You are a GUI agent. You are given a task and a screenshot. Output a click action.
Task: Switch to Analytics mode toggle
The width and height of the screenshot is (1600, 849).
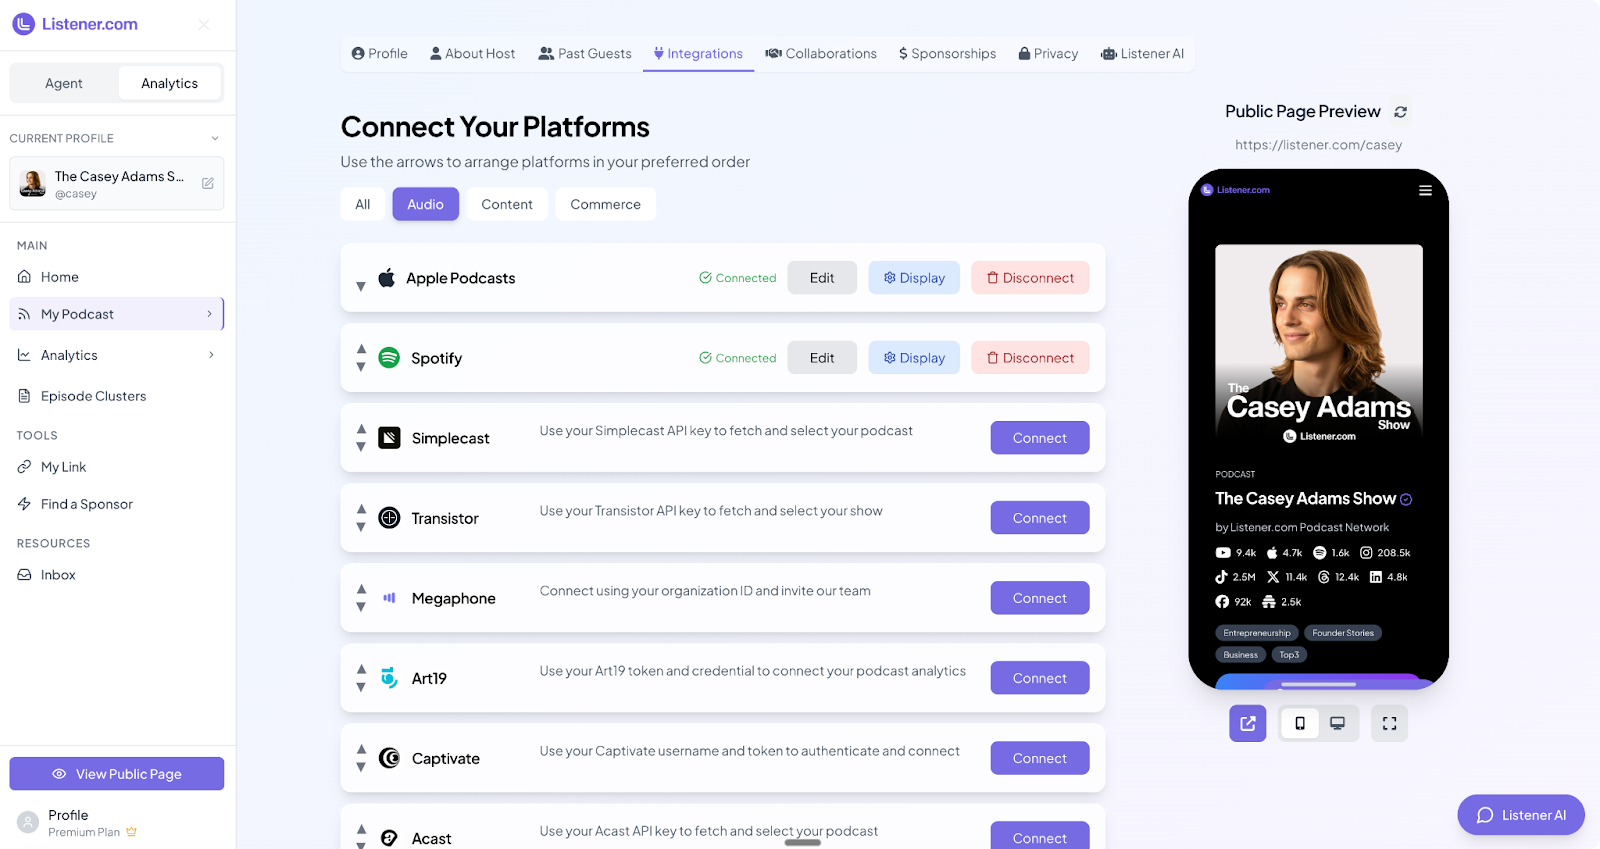pos(169,83)
